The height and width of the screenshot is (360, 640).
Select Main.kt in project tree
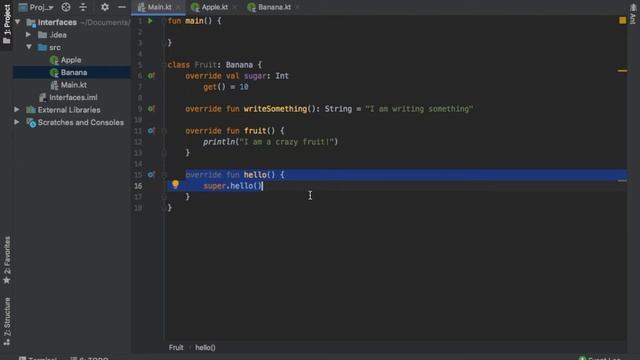coord(73,85)
